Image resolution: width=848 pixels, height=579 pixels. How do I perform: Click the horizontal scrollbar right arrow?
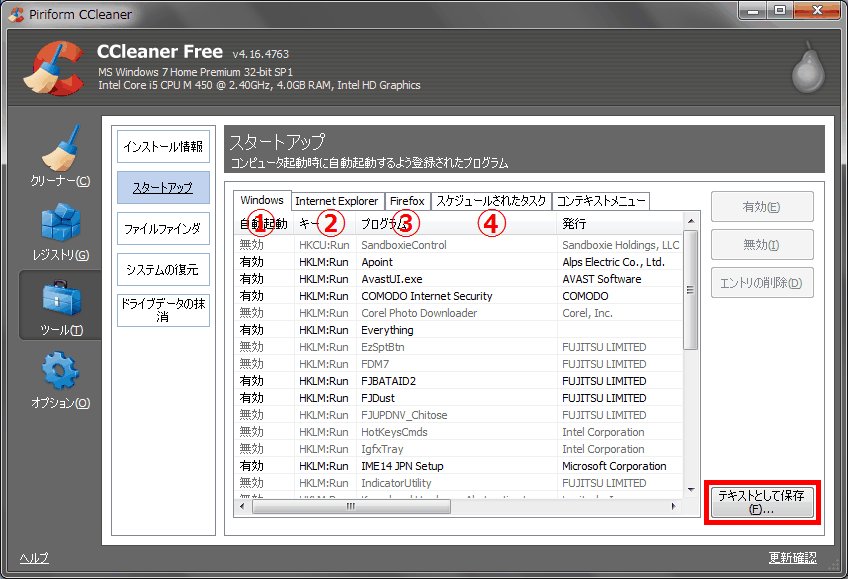(674, 507)
